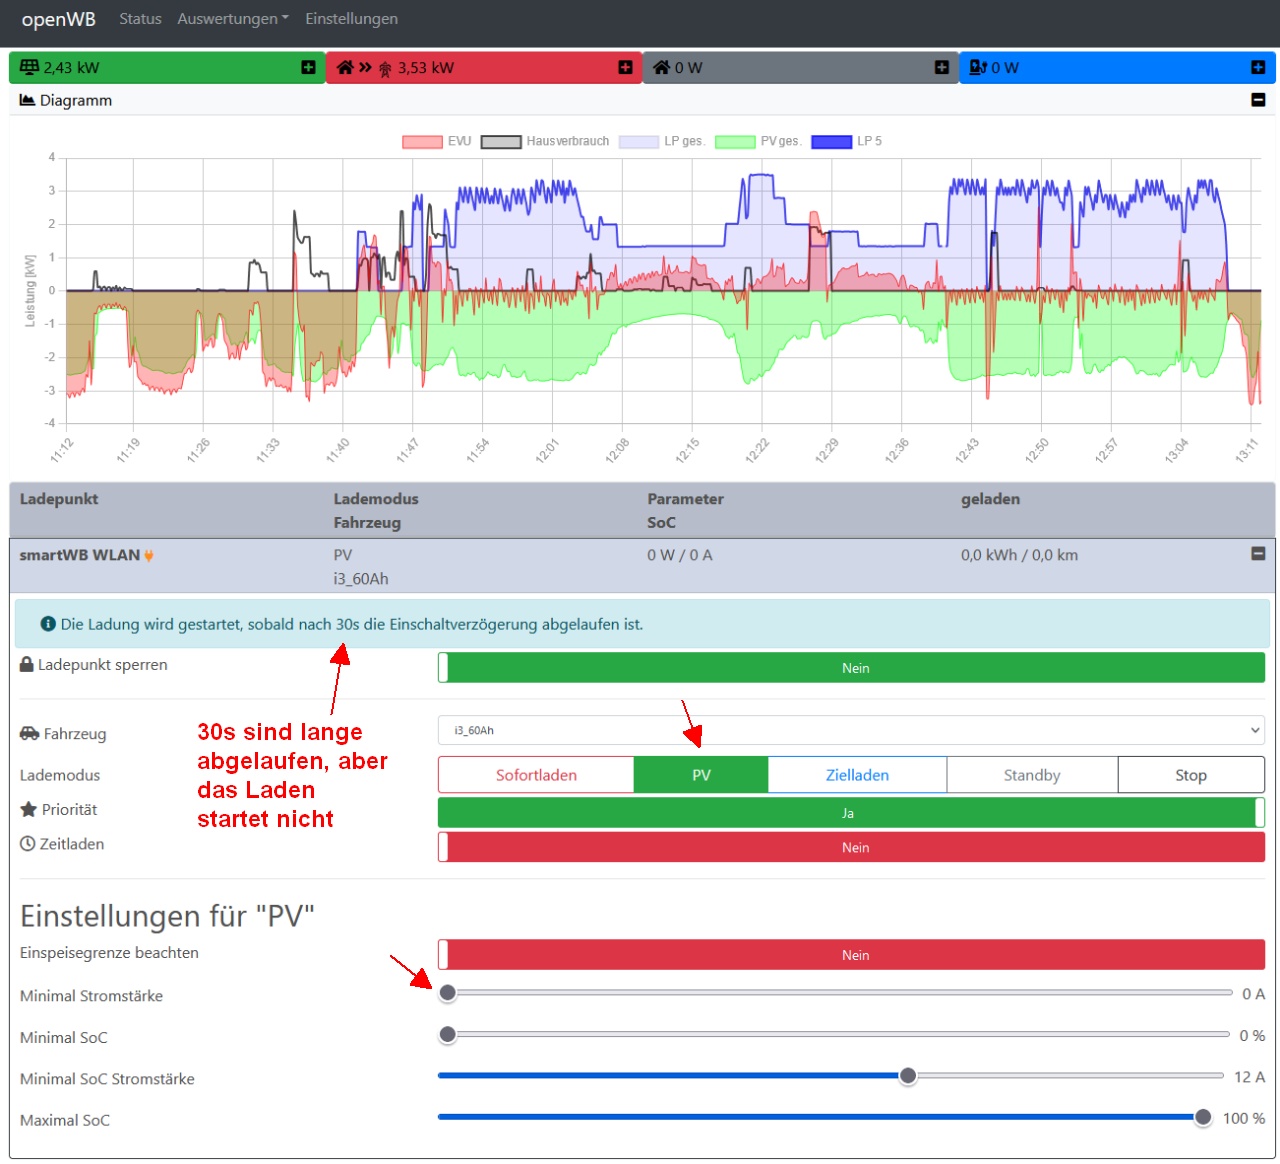Open Einstellungen in the top navigation
This screenshot has height=1164, width=1280.
[x=351, y=19]
